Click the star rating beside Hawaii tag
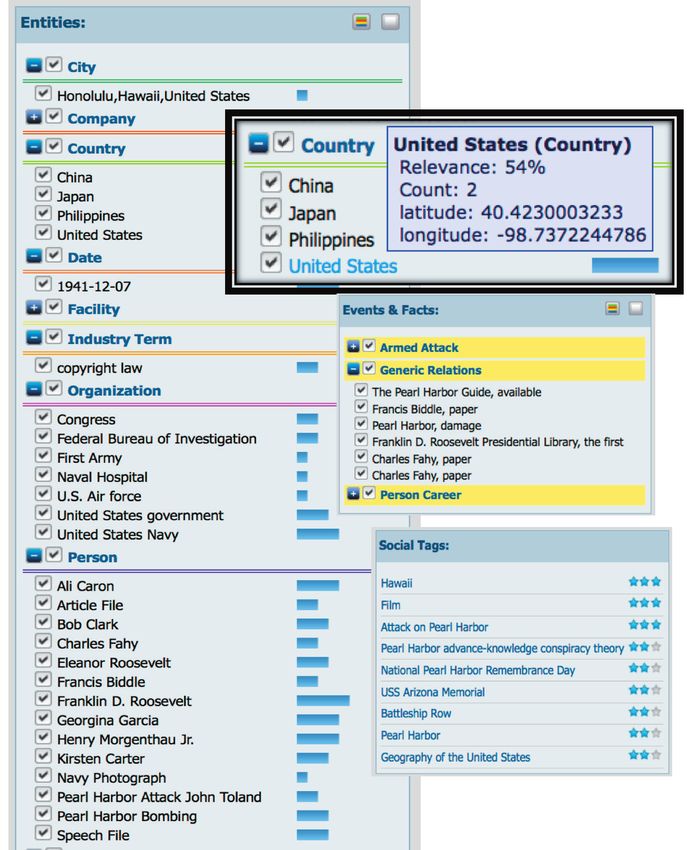The width and height of the screenshot is (690, 850). click(x=644, y=582)
